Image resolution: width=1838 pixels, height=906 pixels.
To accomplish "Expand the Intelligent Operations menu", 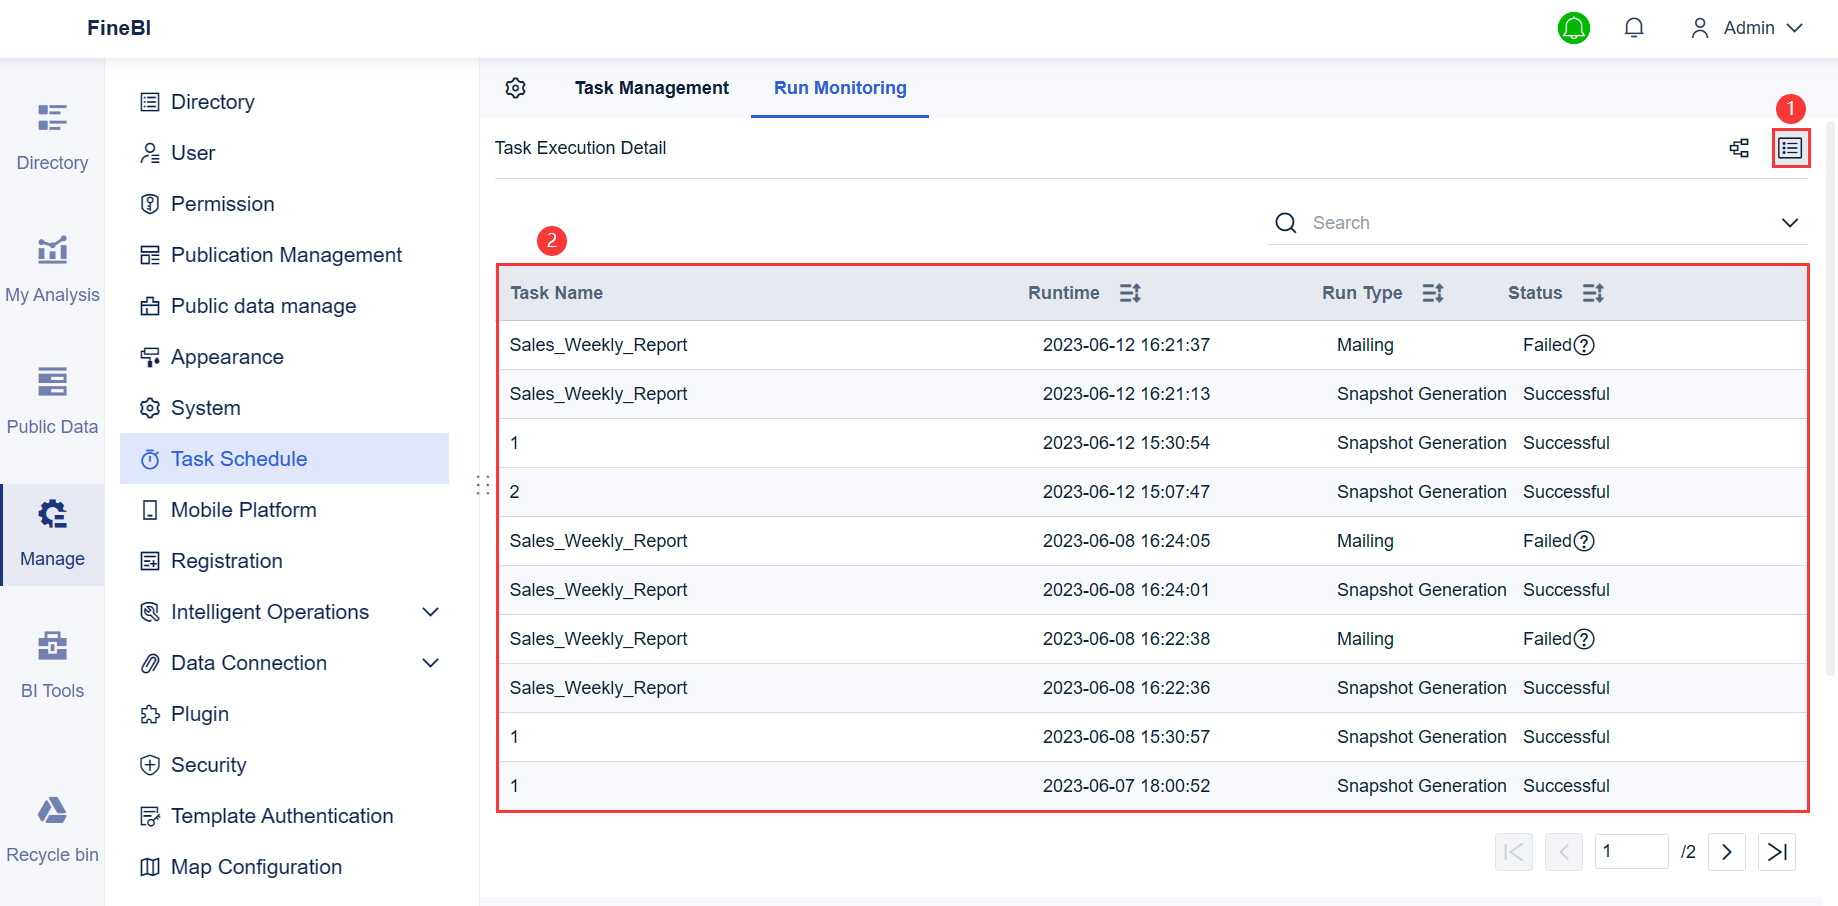I will click(x=431, y=611).
